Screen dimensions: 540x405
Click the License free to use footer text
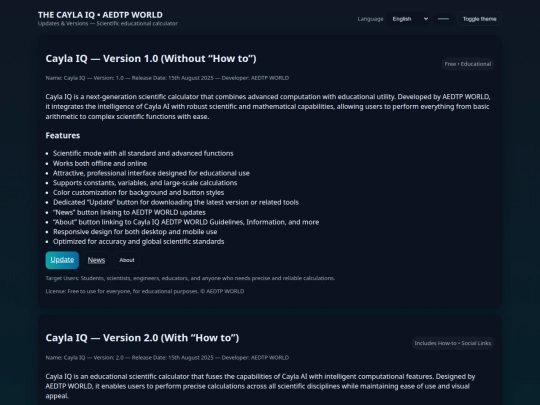145,291
